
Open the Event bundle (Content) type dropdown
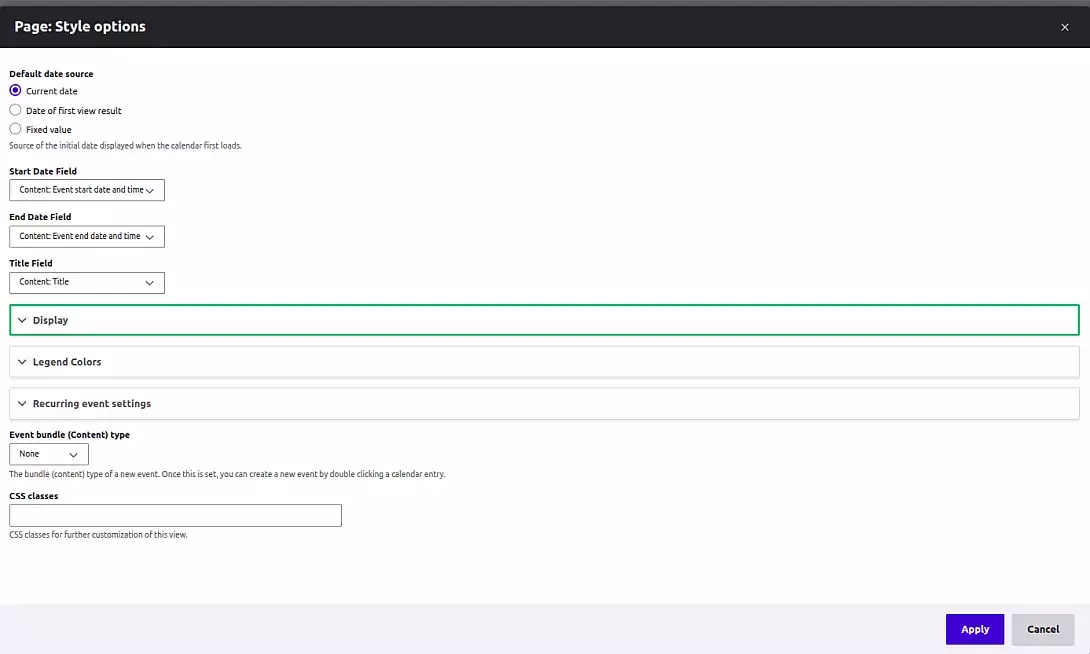tap(48, 453)
